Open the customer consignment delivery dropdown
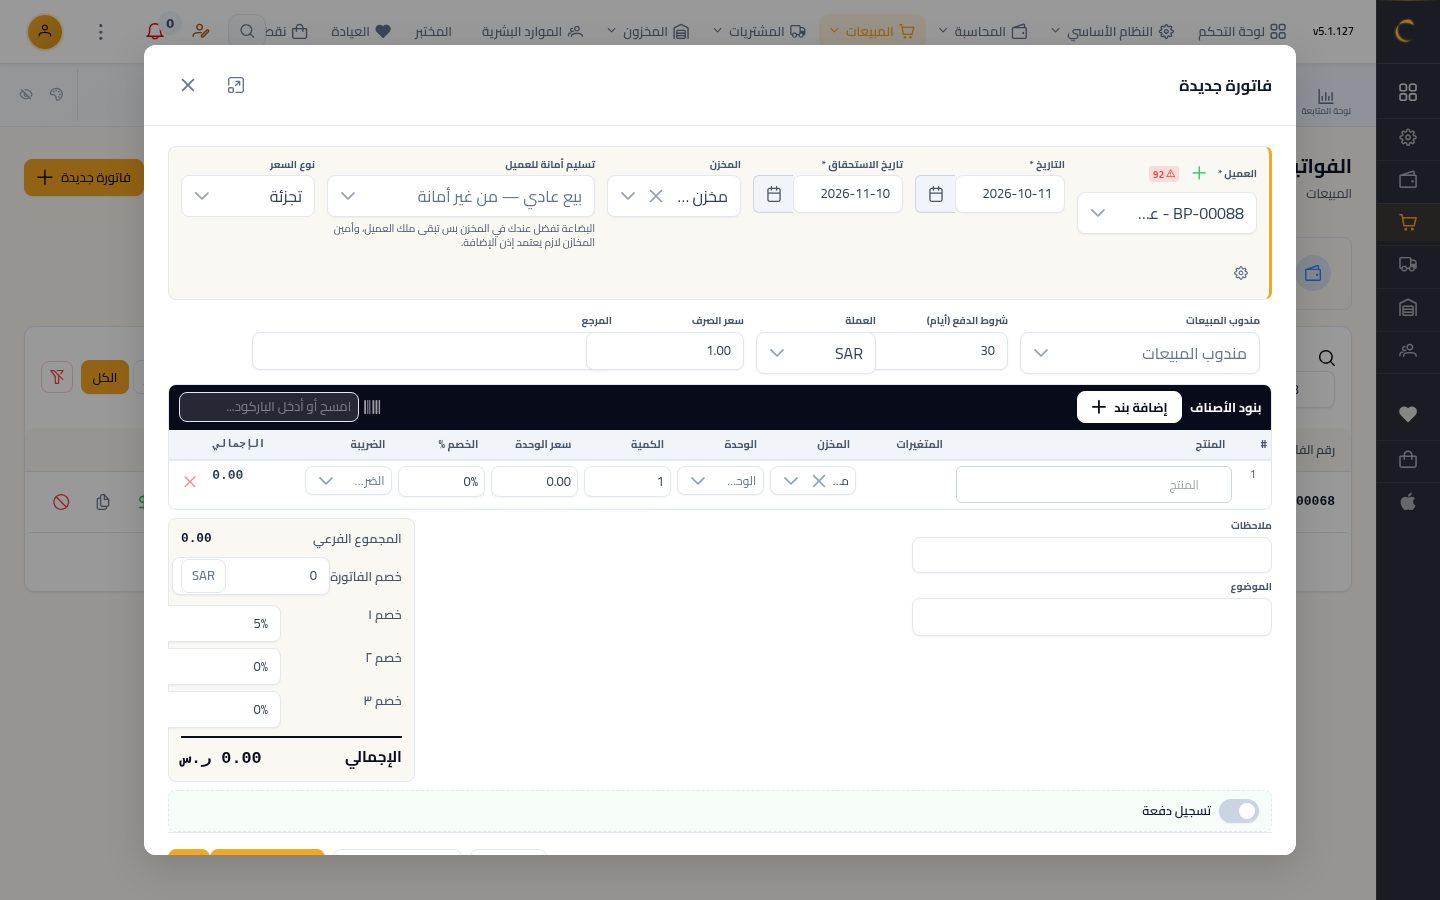Viewport: 1440px width, 900px height. coord(461,196)
